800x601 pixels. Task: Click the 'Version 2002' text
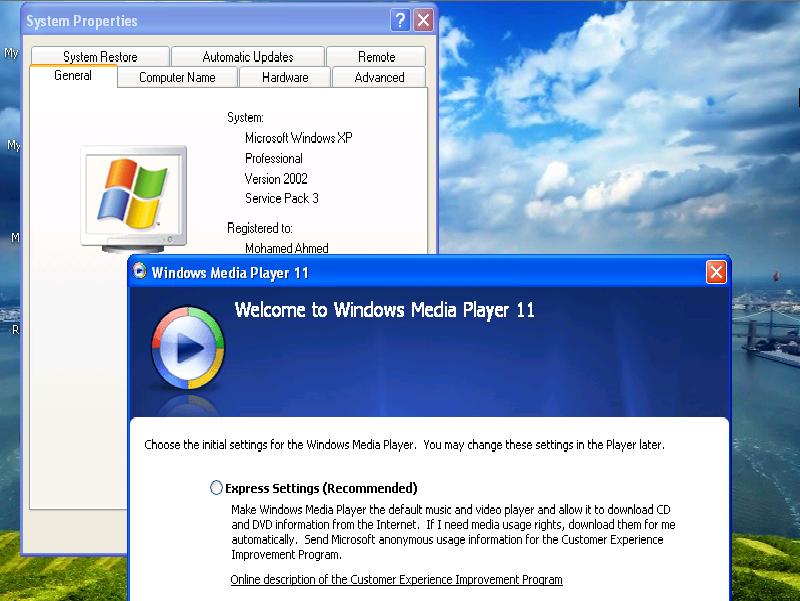point(276,179)
